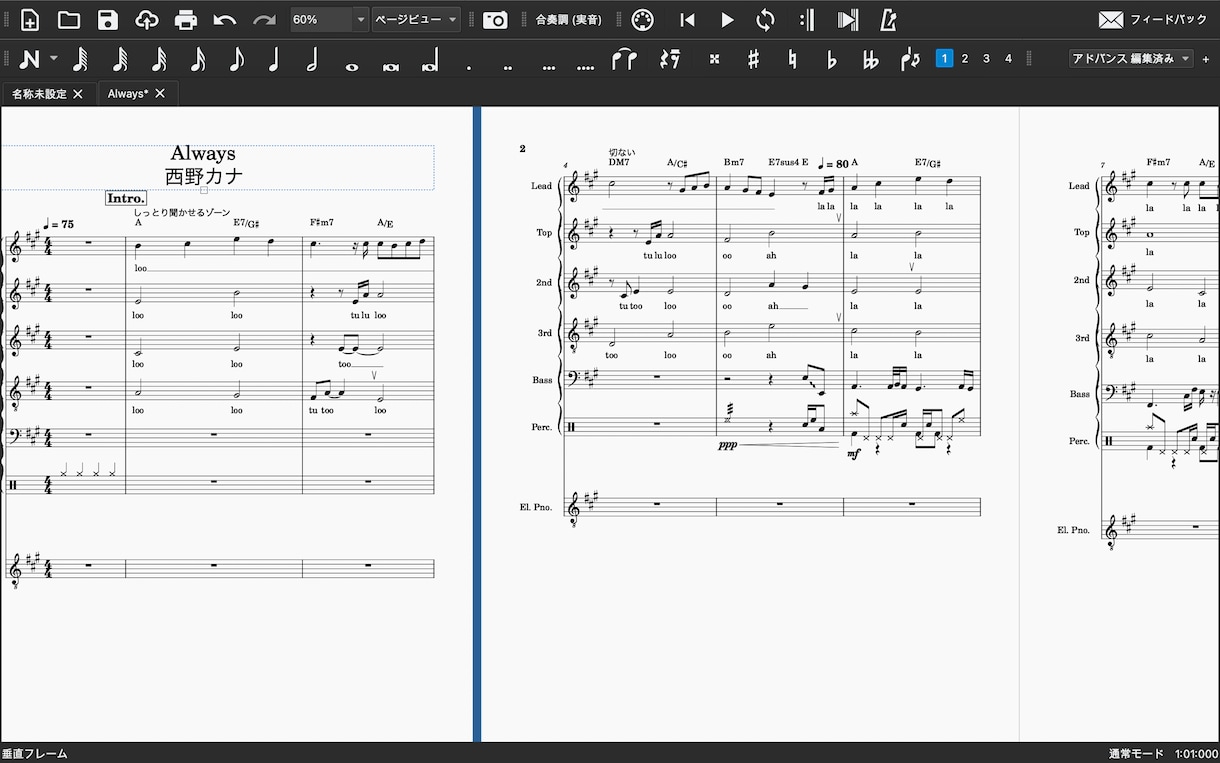This screenshot has width=1220, height=763.
Task: Start playback with the play button
Action: coord(727,20)
